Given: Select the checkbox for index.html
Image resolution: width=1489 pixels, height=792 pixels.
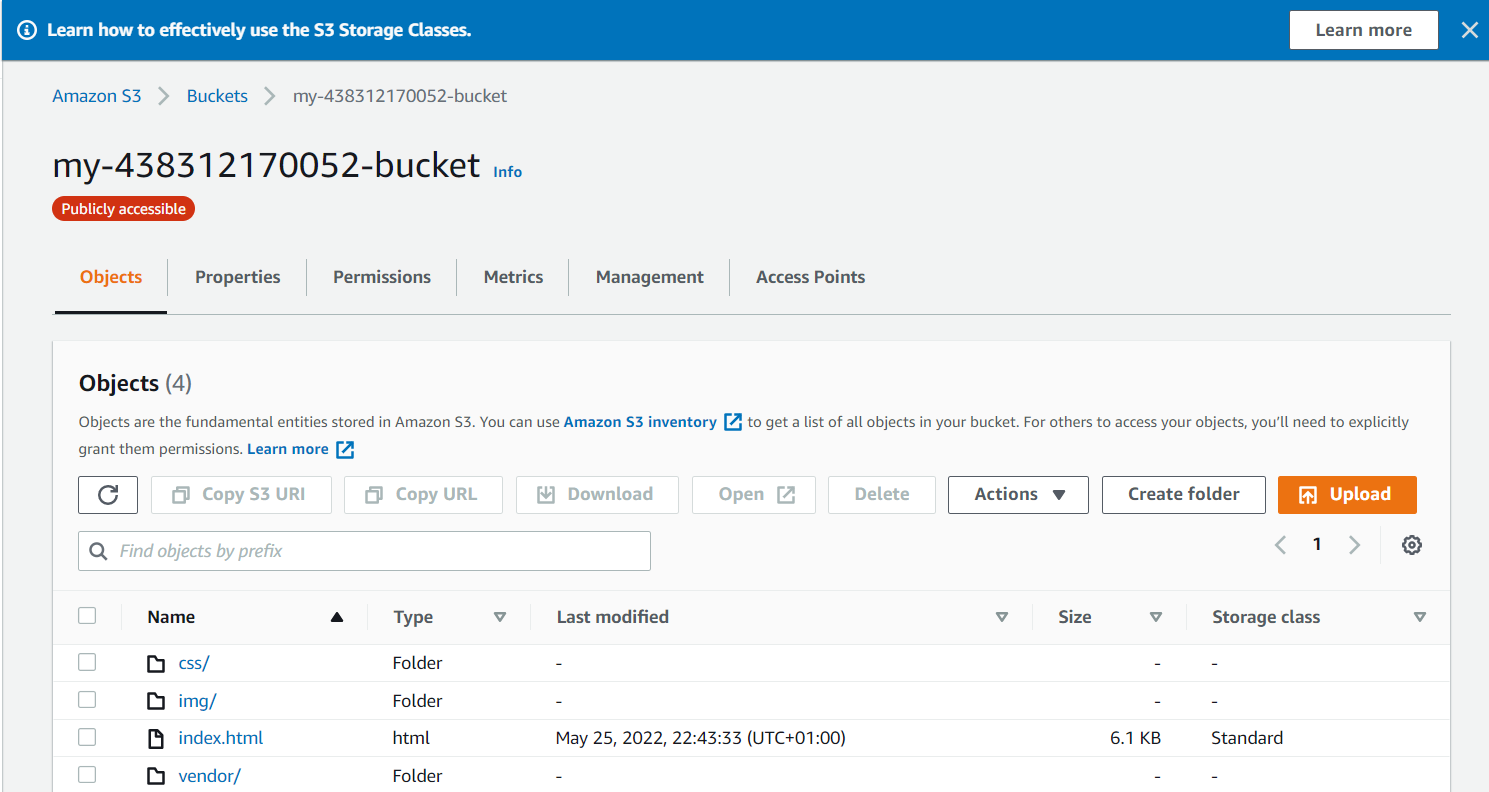Looking at the screenshot, I should pos(87,736).
